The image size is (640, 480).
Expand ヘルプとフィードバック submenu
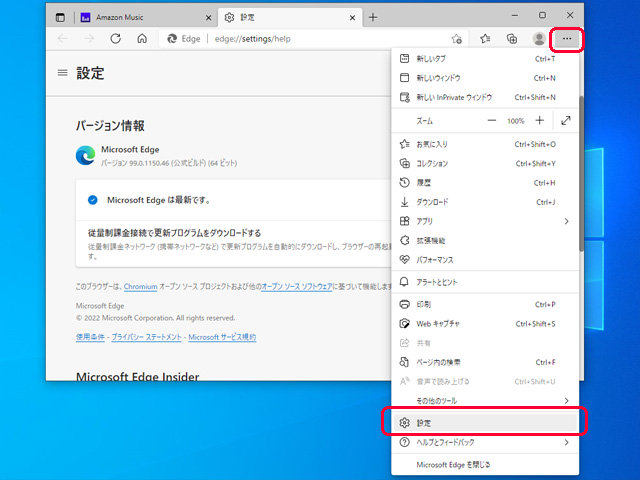(x=485, y=442)
